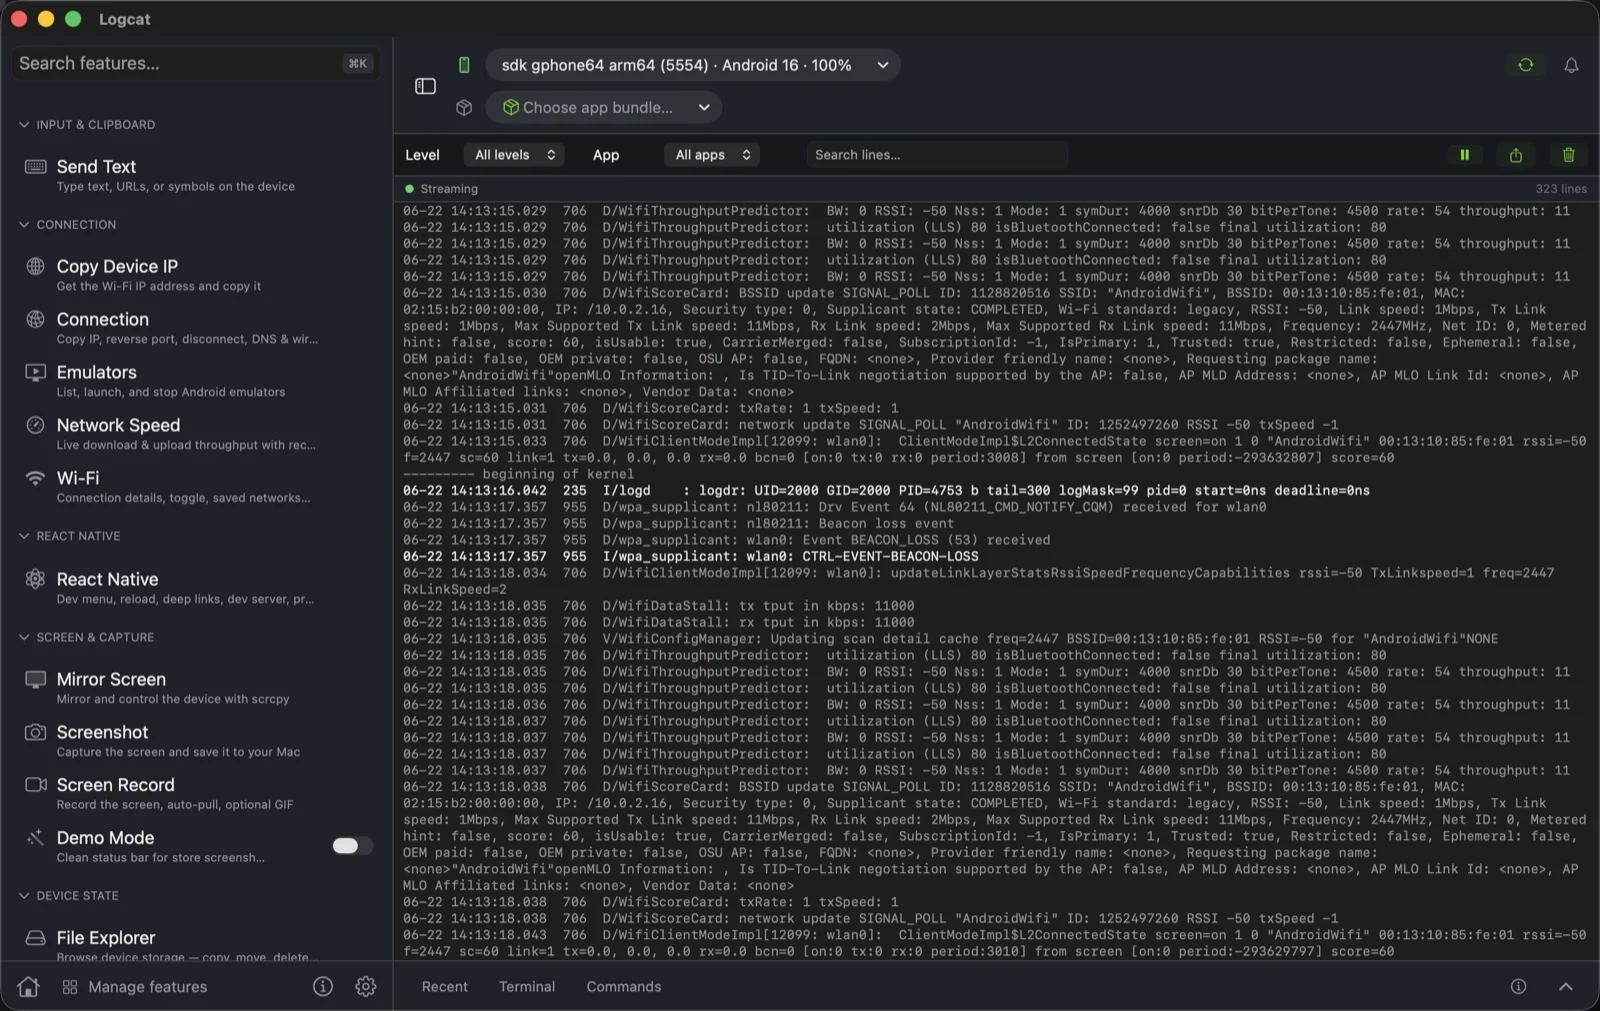Open the All apps dropdown

[x=712, y=155]
